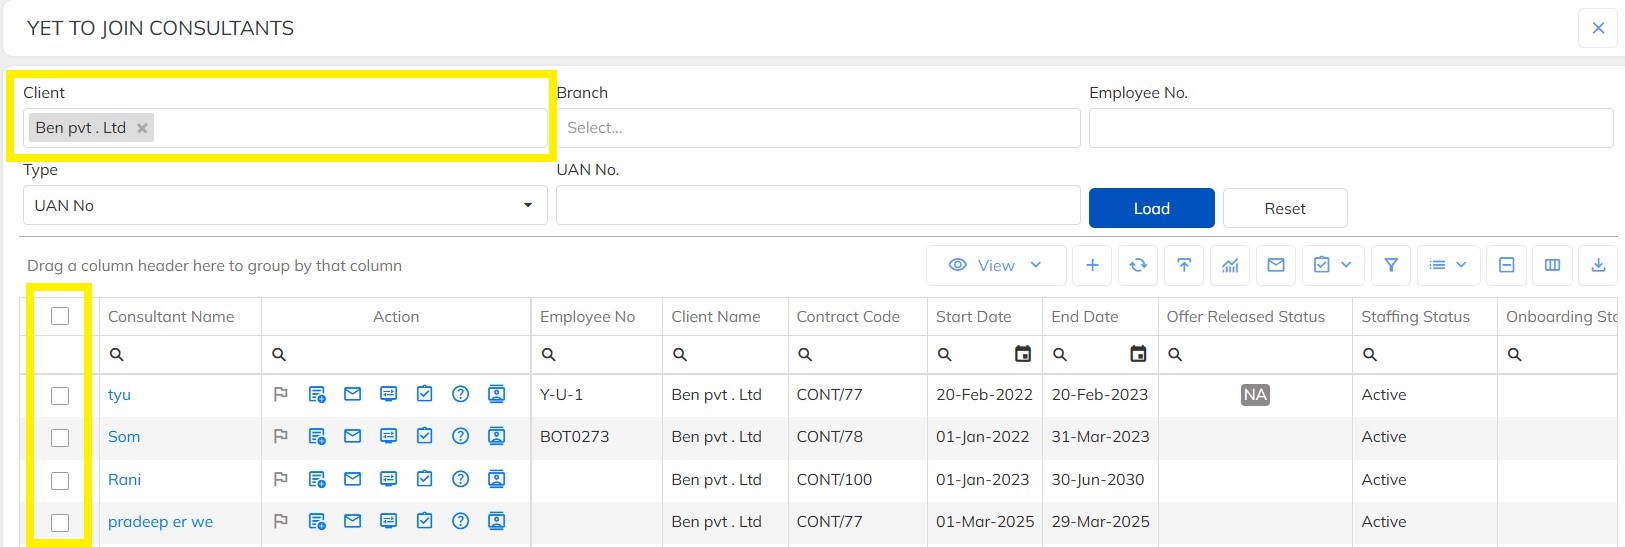Open the pradeep er we consultant link
This screenshot has height=547, width=1625.
coord(160,522)
